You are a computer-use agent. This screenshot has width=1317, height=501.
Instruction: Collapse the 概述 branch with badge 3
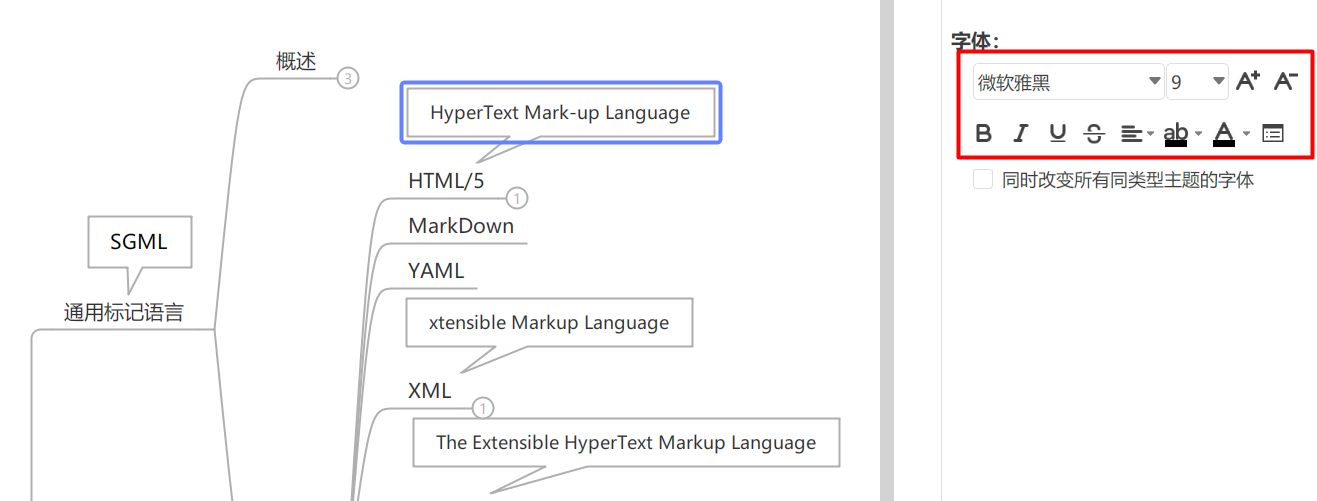coord(348,78)
